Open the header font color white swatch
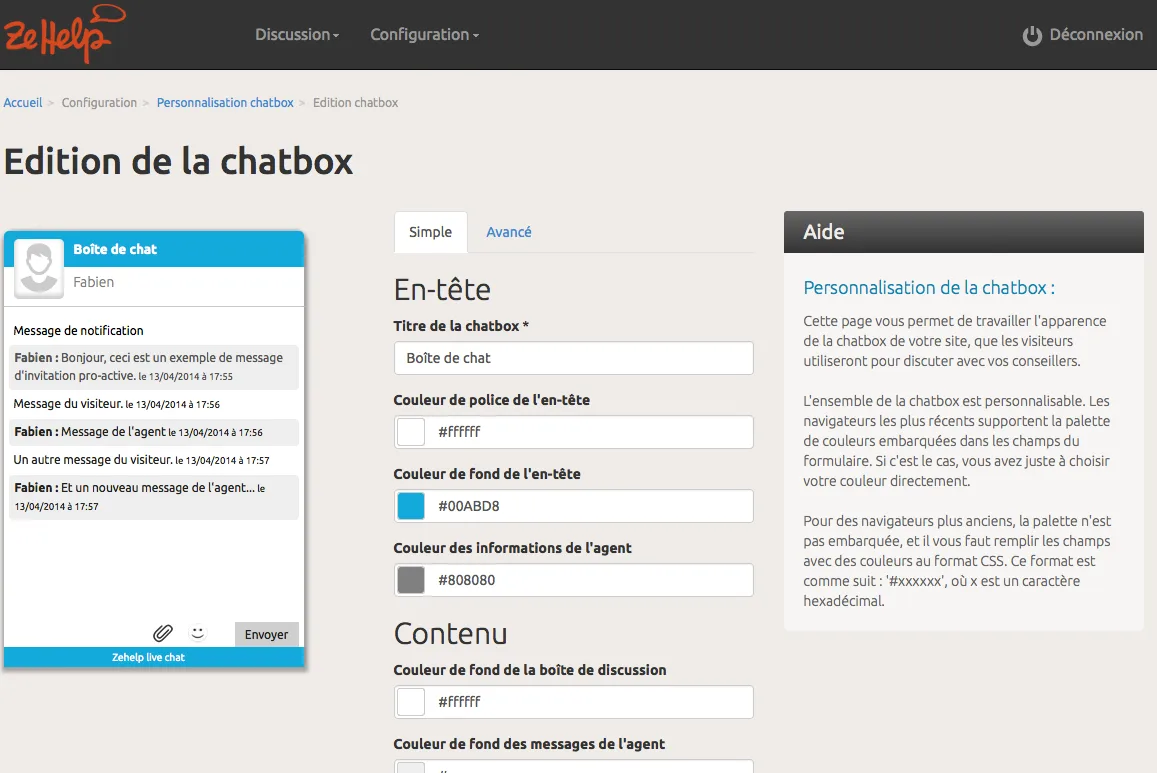 tap(411, 432)
